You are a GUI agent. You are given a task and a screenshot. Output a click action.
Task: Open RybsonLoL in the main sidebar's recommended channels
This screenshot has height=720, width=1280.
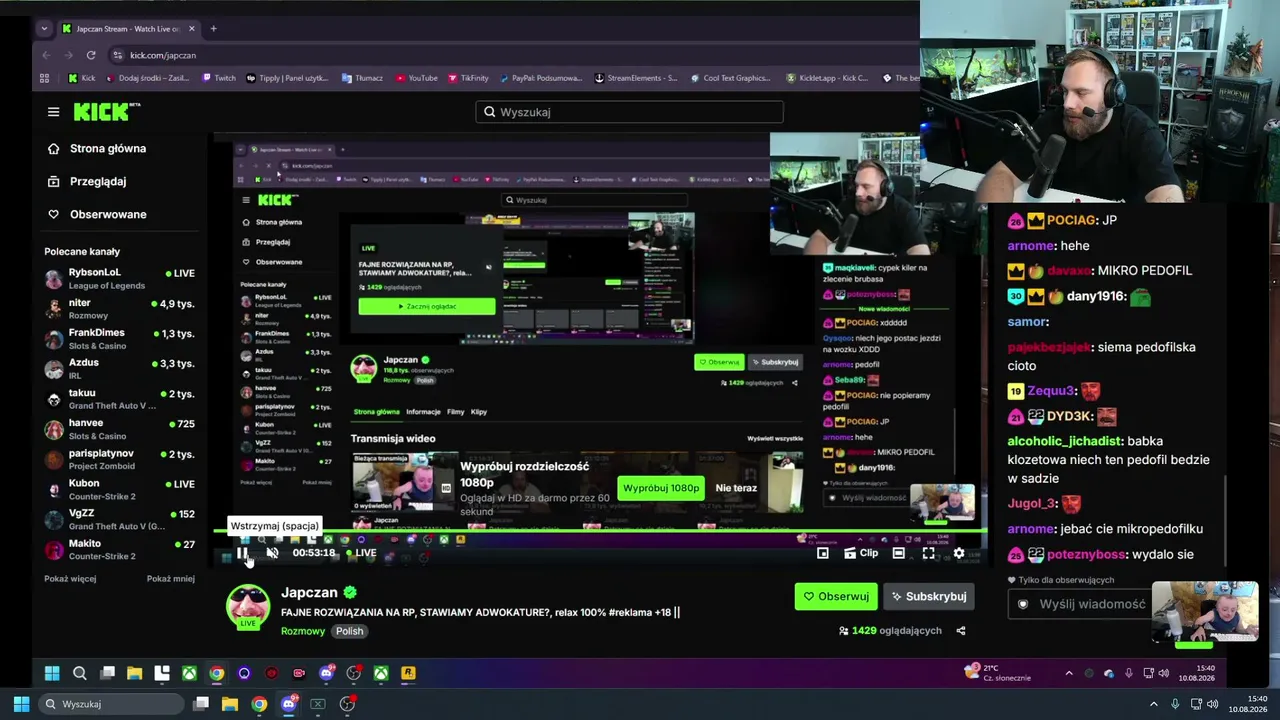pyautogui.click(x=120, y=279)
